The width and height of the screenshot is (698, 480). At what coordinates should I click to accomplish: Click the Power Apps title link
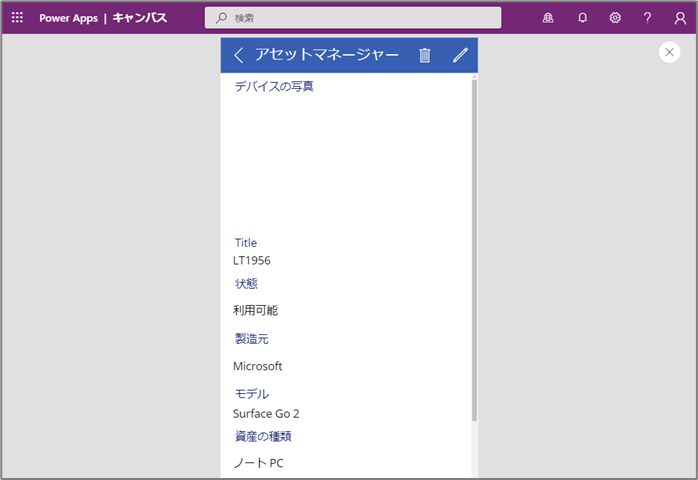69,18
